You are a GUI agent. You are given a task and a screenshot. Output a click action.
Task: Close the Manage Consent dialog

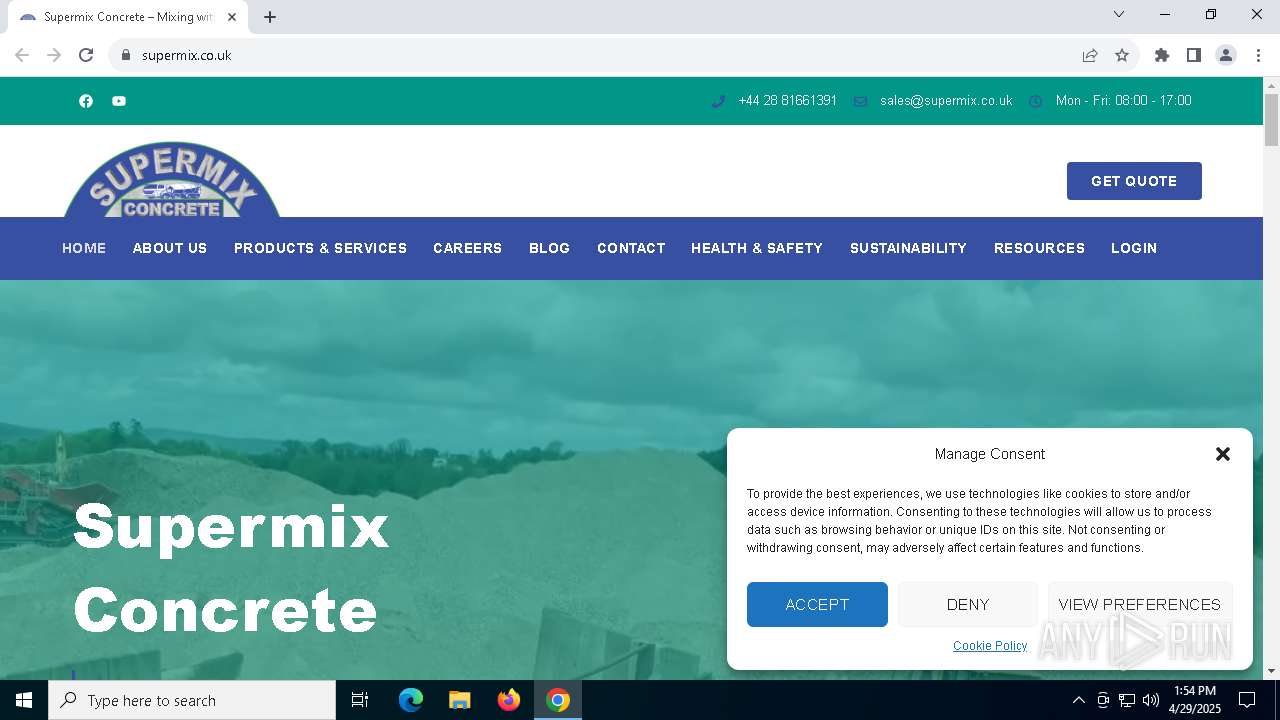point(1222,454)
